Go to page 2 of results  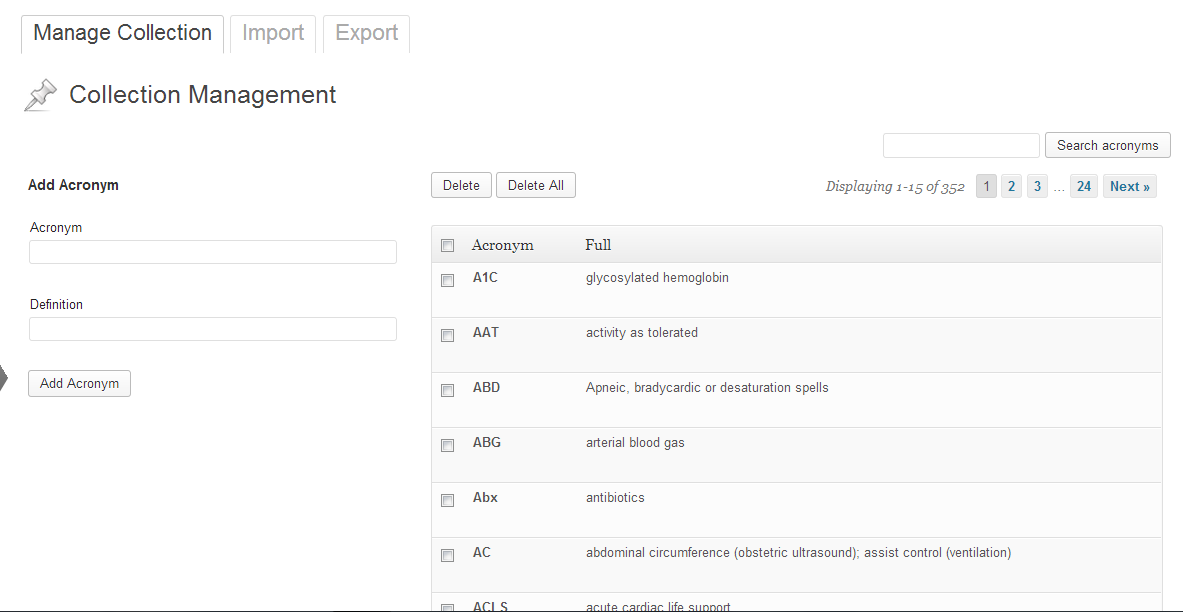point(1012,186)
